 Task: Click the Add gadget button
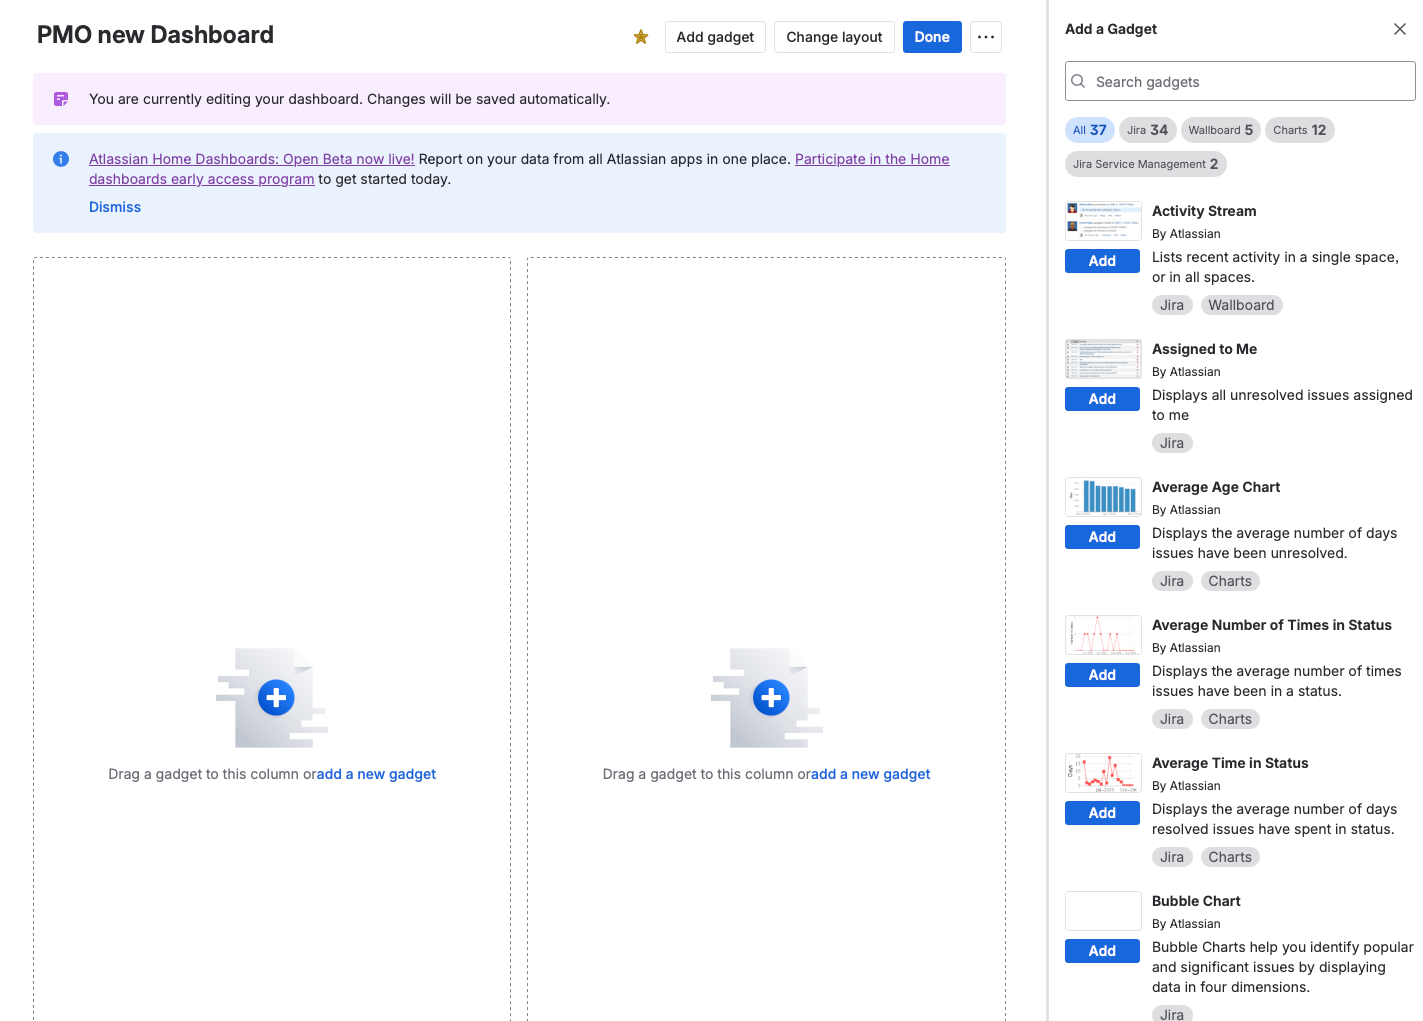click(x=715, y=37)
